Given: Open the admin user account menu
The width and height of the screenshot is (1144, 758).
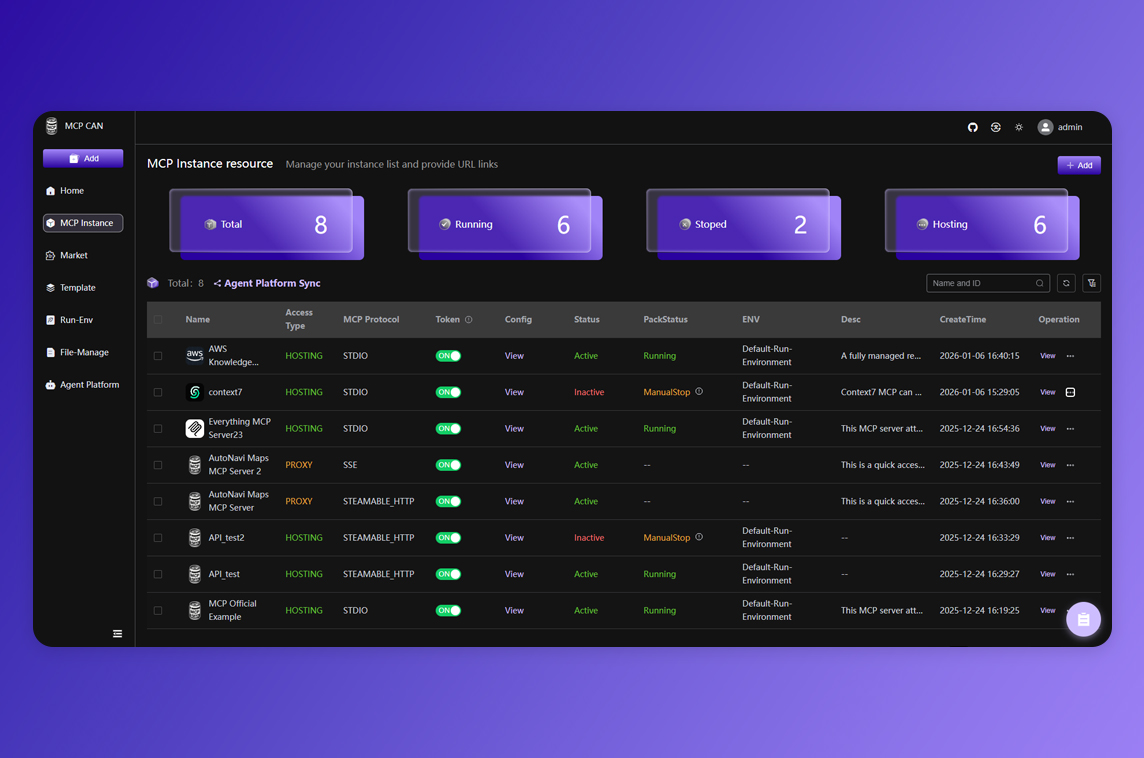Looking at the screenshot, I should [1060, 127].
